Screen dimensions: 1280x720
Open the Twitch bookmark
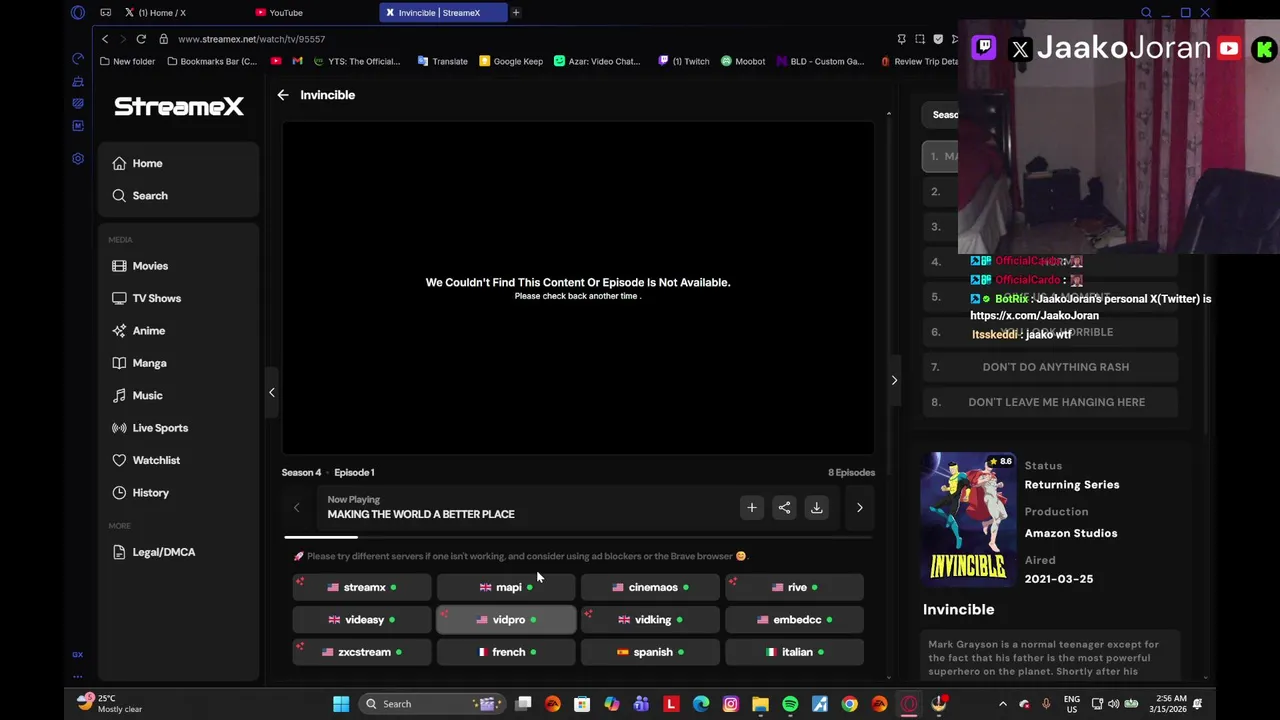tap(684, 61)
